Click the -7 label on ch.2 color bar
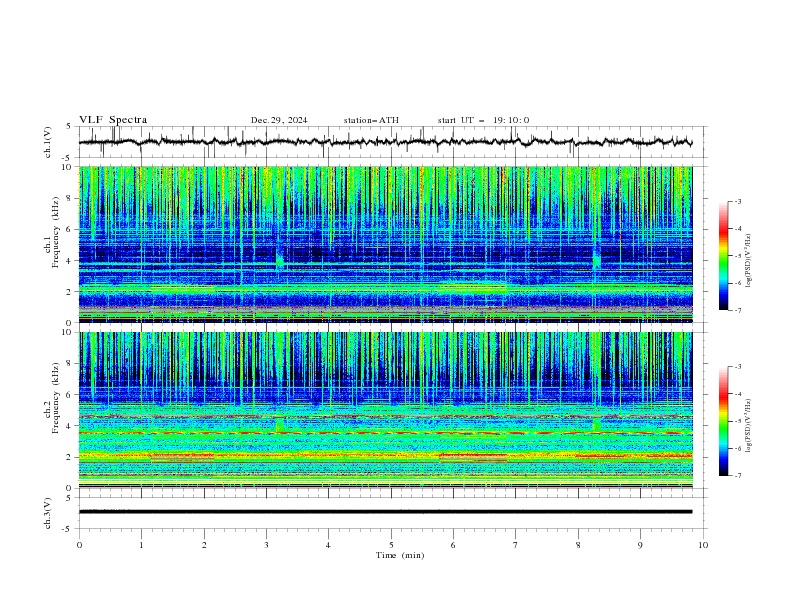Viewport: 792px width, 612px height. click(737, 476)
